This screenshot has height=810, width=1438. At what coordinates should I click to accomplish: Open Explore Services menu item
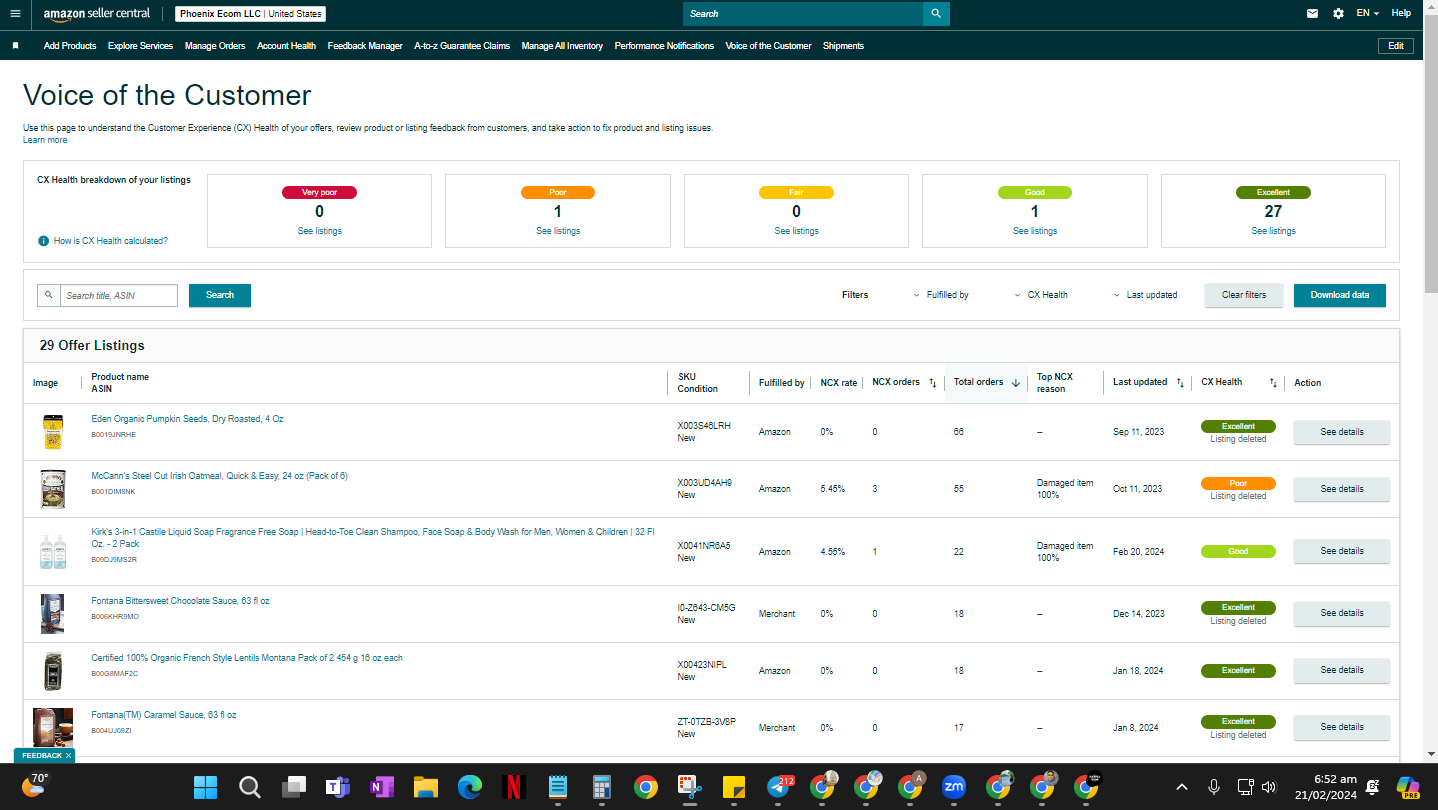pyautogui.click(x=140, y=46)
